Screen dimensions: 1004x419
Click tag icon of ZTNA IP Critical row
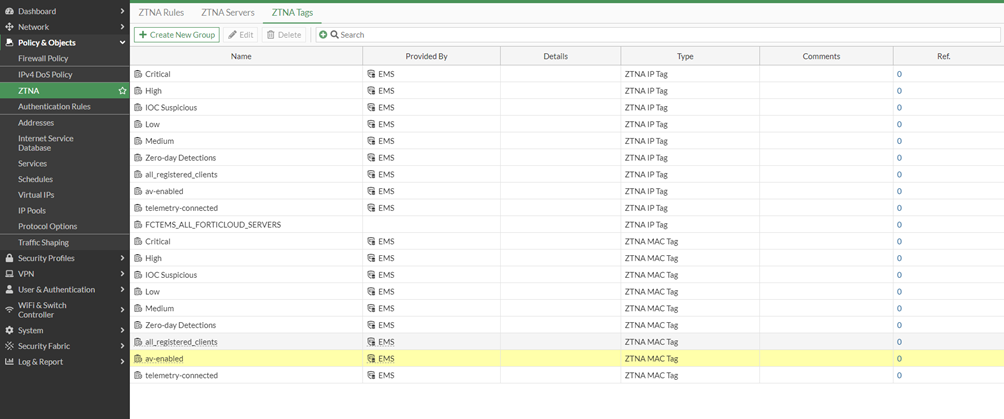(x=138, y=74)
